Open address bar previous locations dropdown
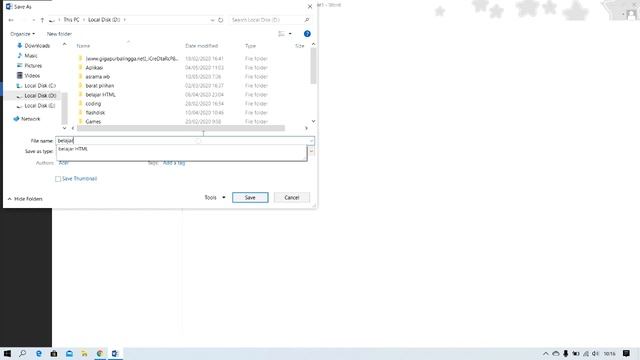This screenshot has width=640, height=360. pyautogui.click(x=212, y=20)
